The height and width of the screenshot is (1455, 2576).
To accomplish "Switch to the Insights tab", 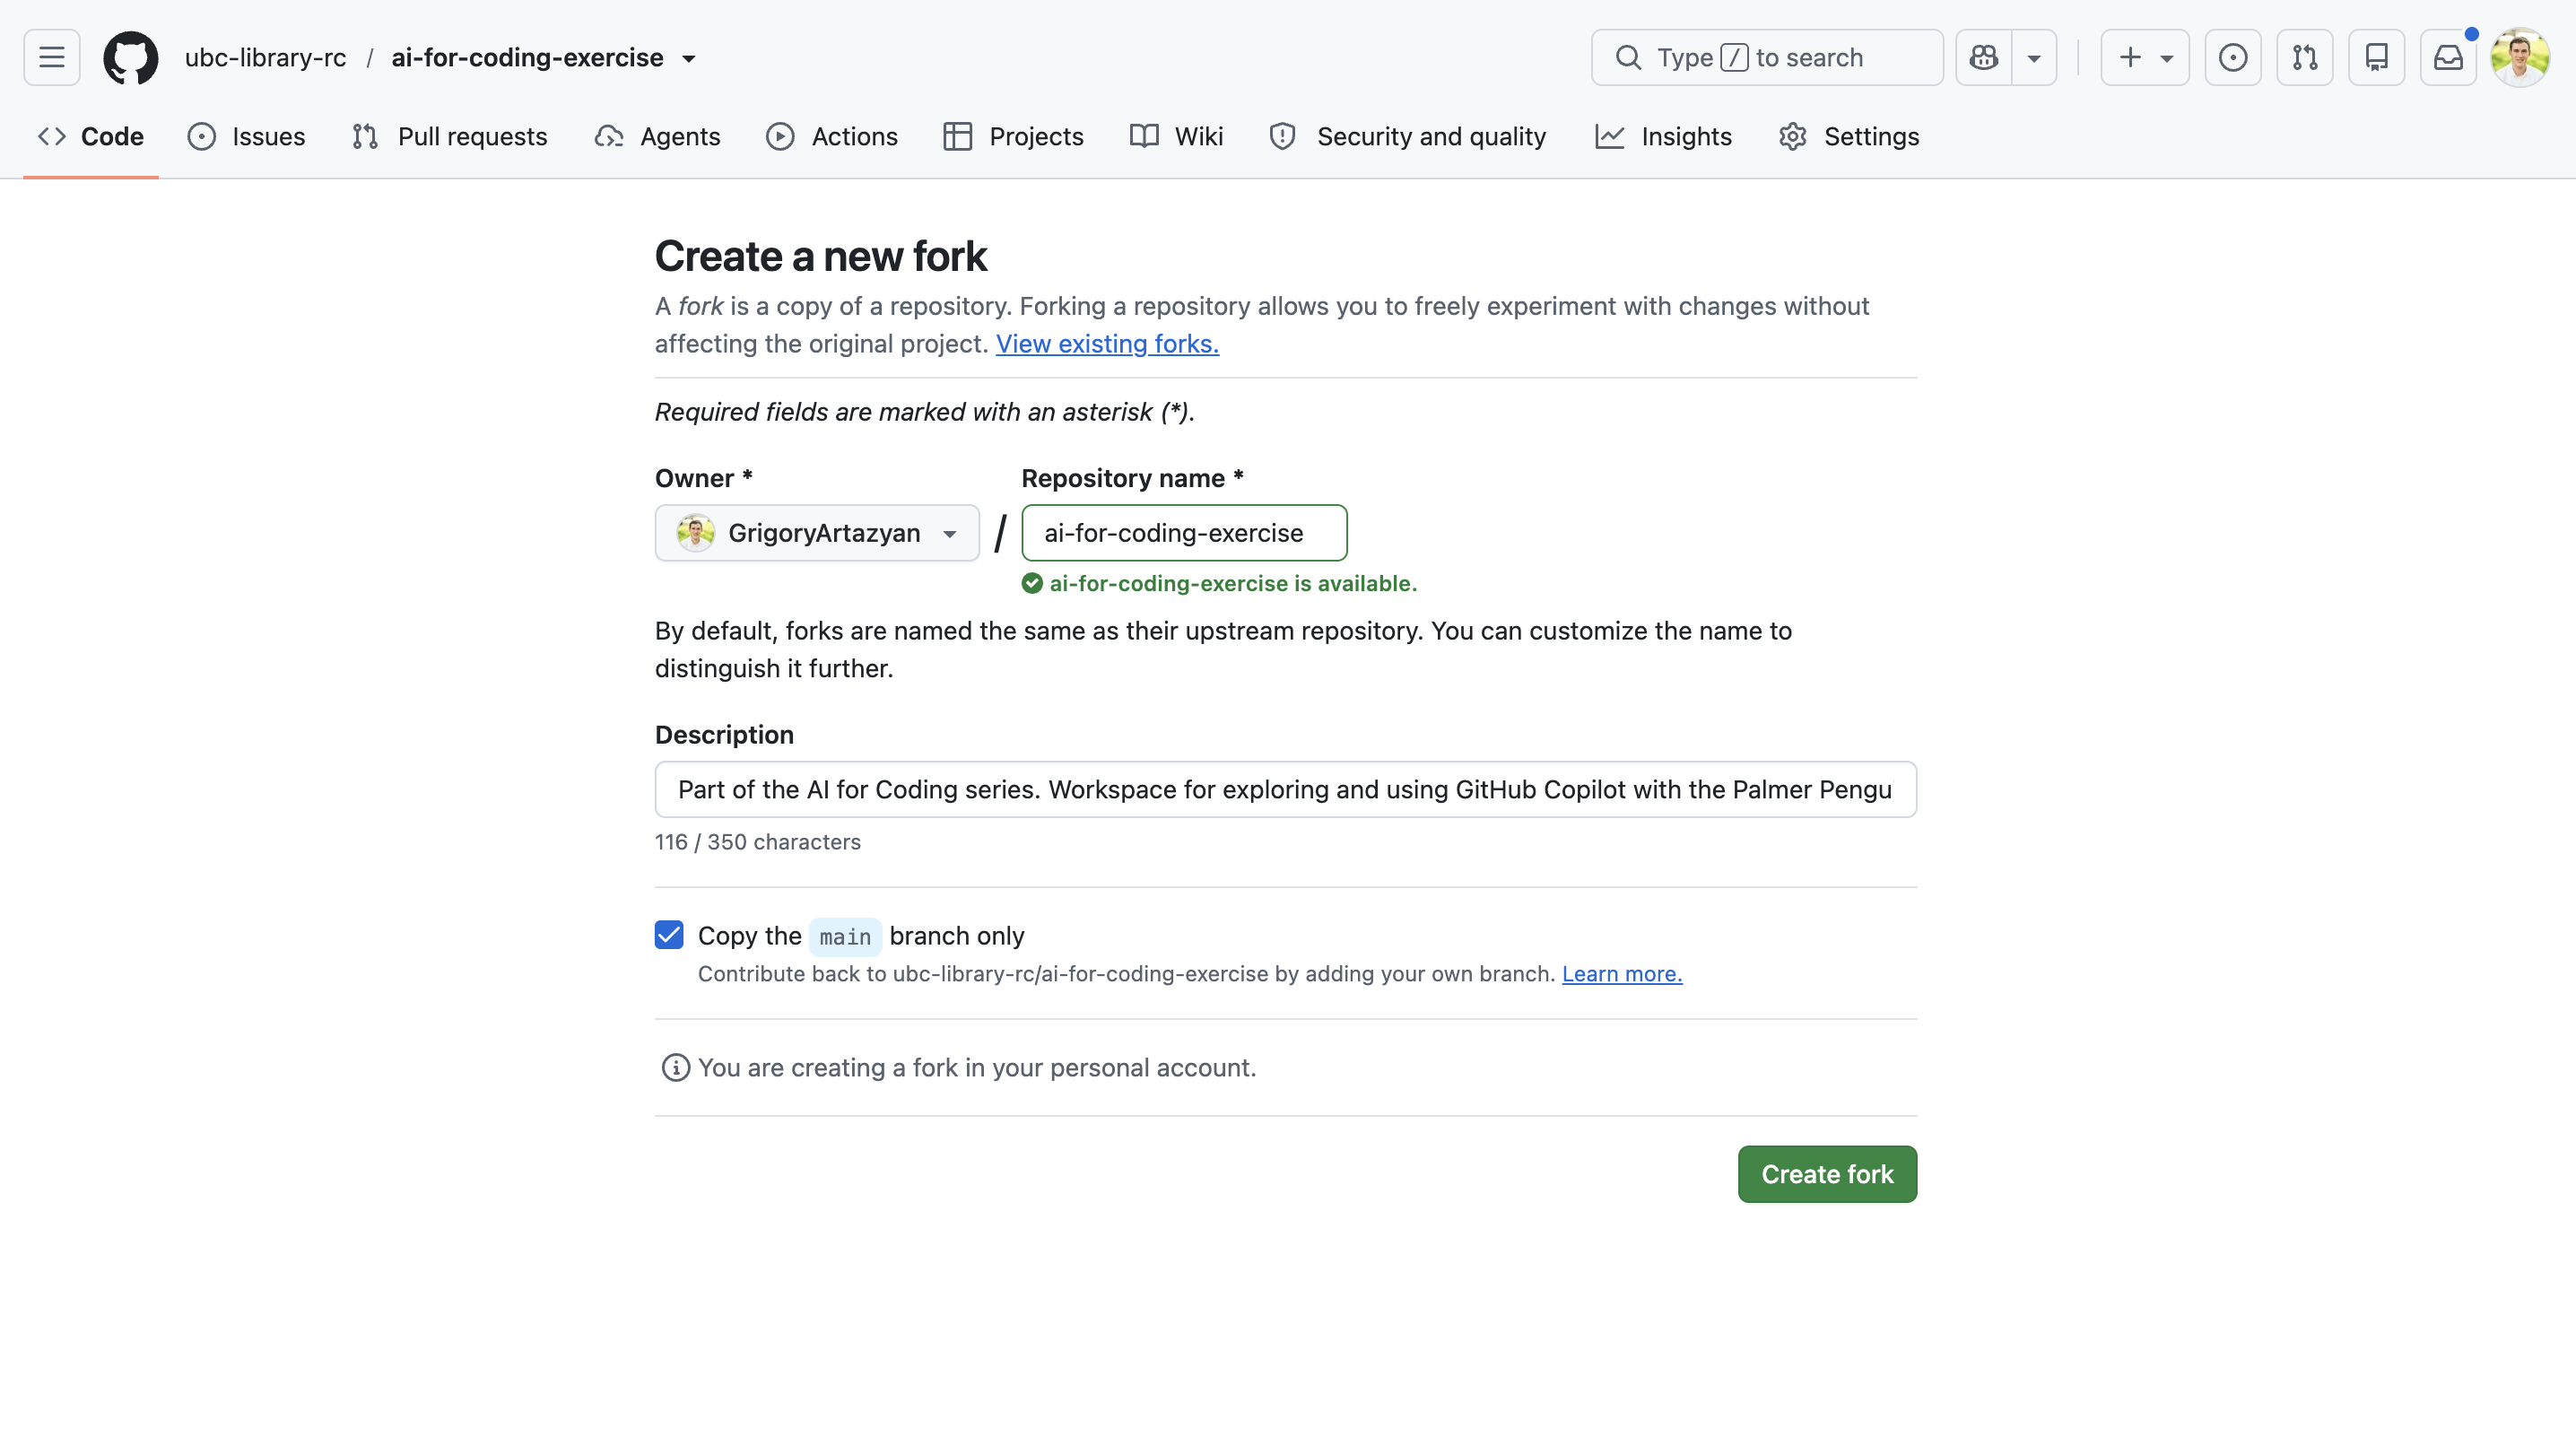I will [x=1664, y=136].
